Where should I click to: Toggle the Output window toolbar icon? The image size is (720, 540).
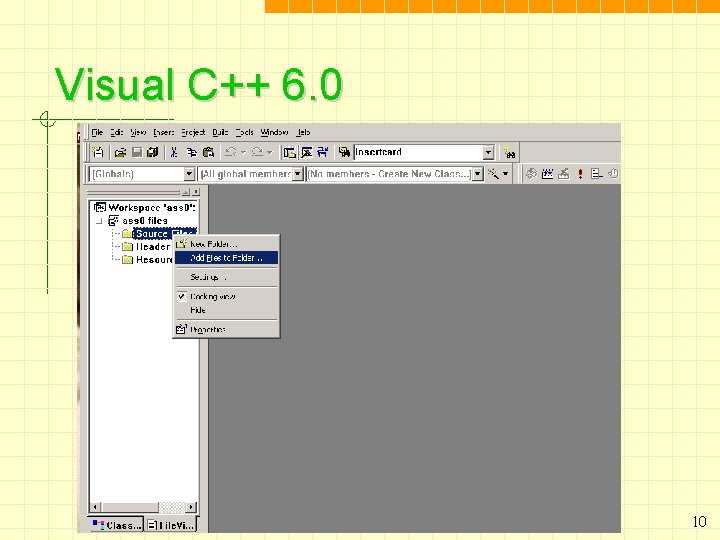pos(307,152)
